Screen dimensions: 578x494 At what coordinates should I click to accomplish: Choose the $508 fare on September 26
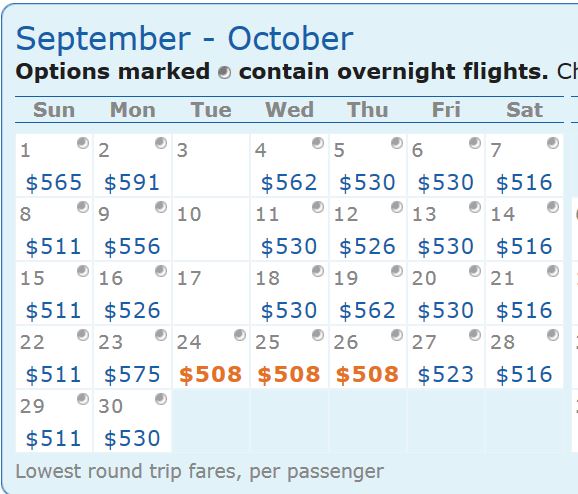pos(367,375)
